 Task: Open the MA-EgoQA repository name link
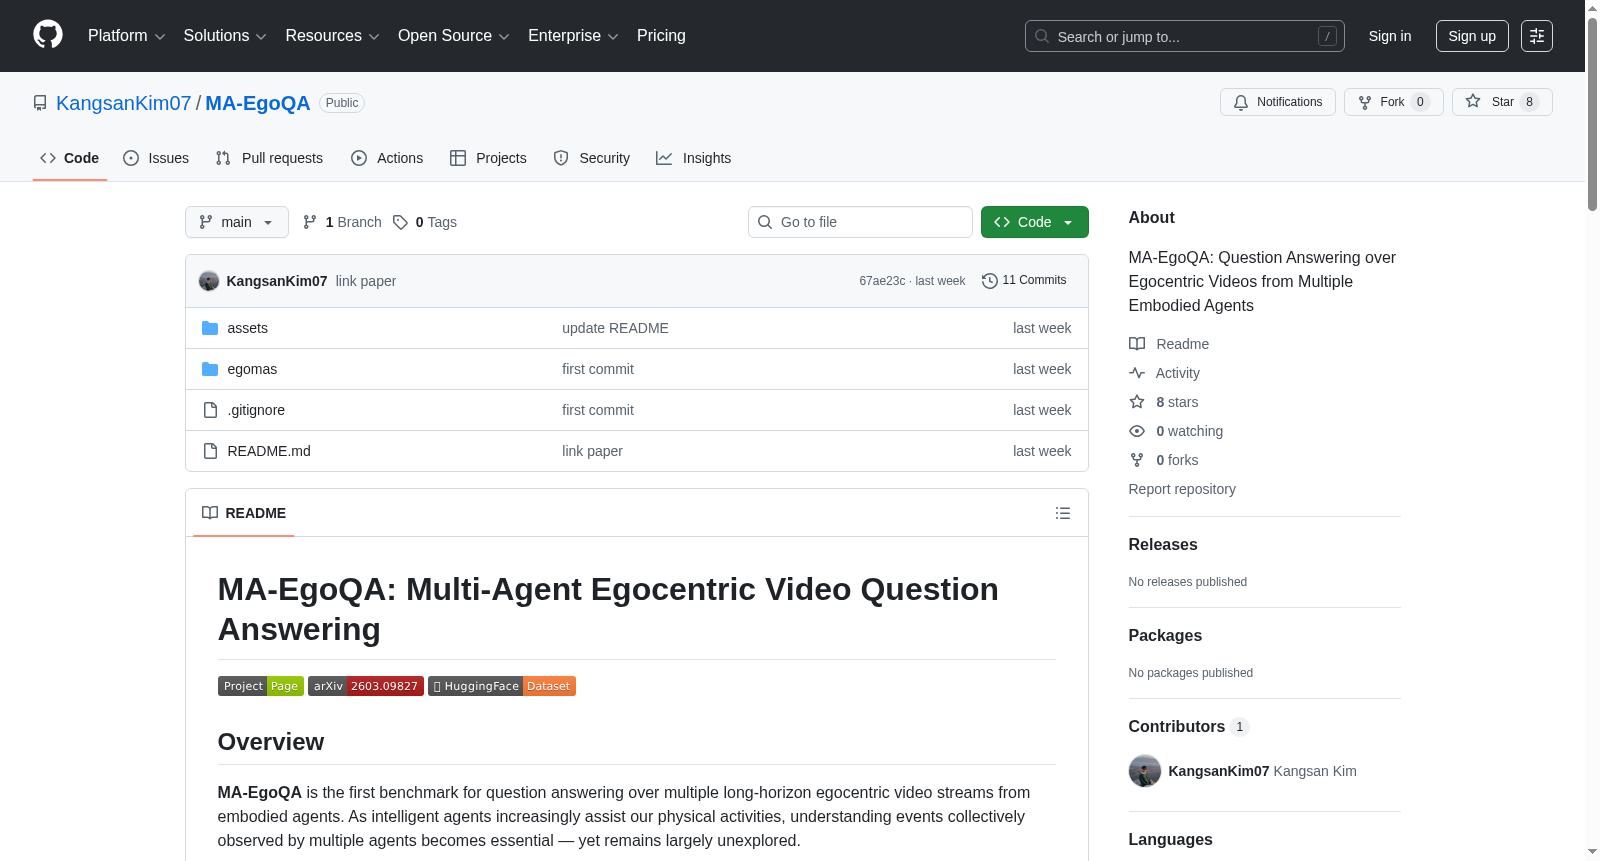tap(258, 103)
